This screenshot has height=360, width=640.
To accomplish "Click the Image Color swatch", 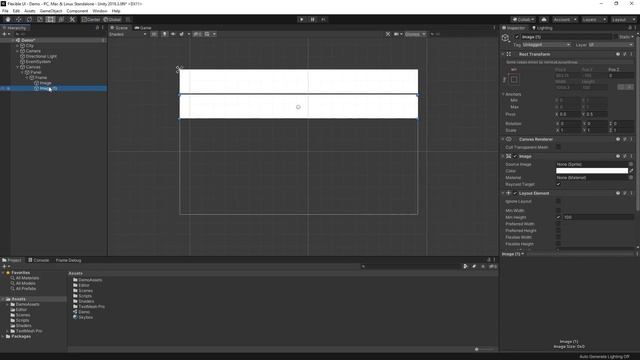I will click(592, 171).
